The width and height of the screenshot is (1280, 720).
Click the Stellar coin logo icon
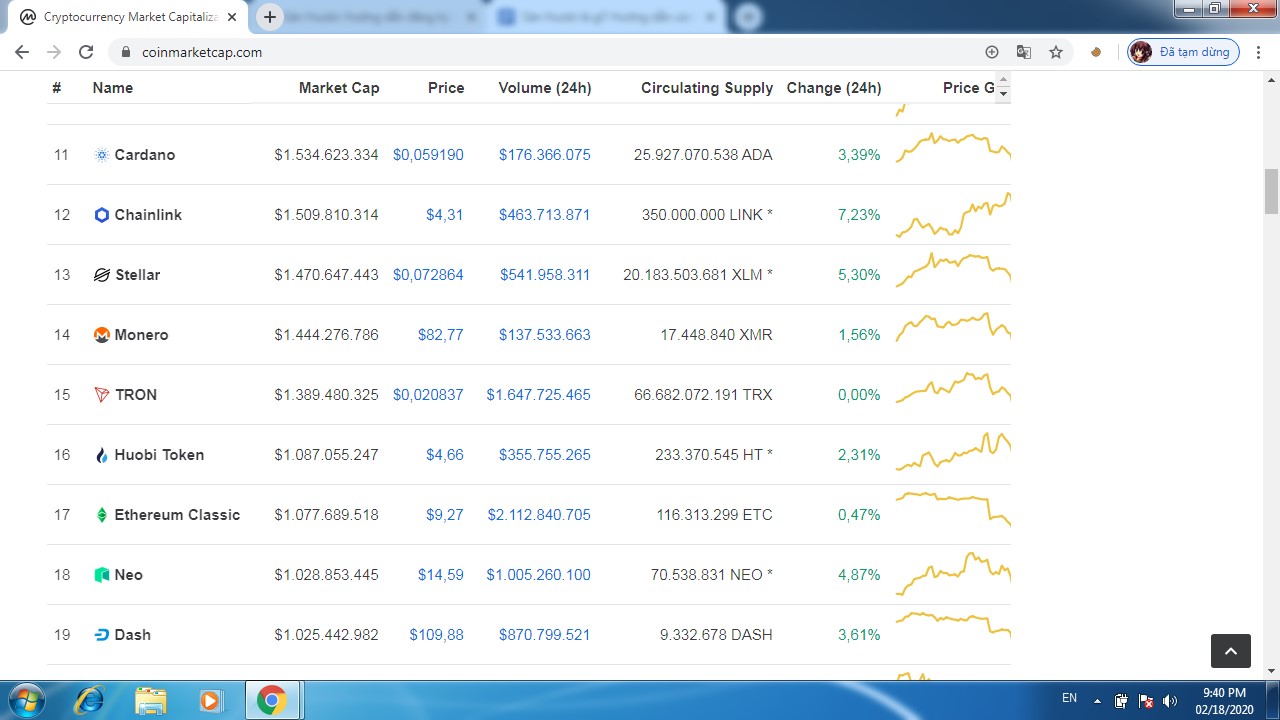[x=101, y=275]
